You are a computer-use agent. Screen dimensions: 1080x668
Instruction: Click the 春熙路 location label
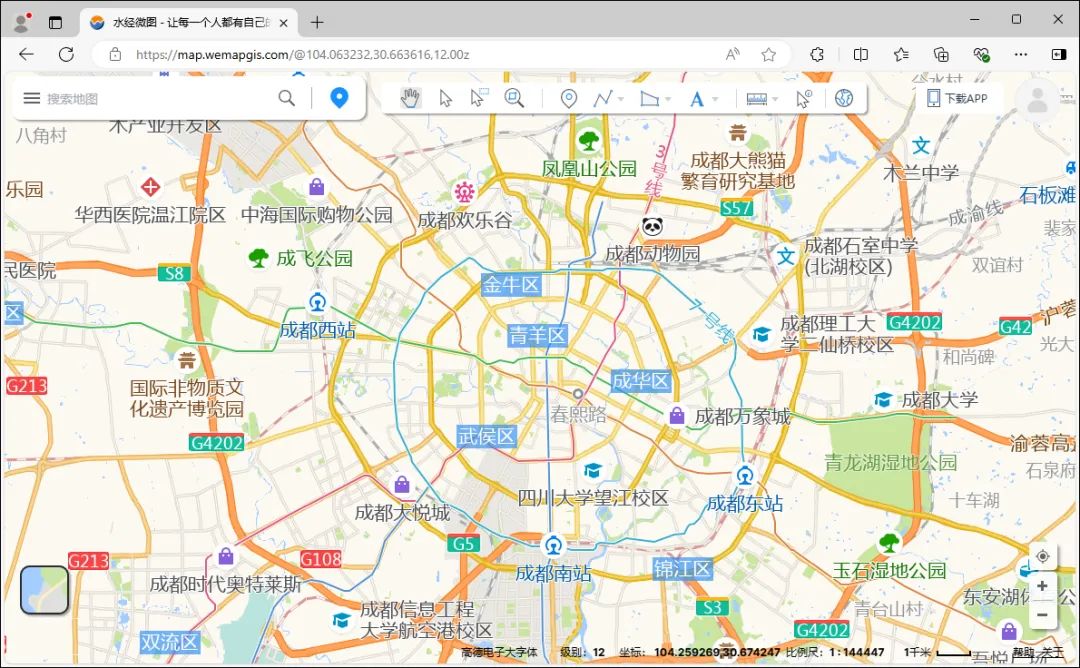[579, 413]
